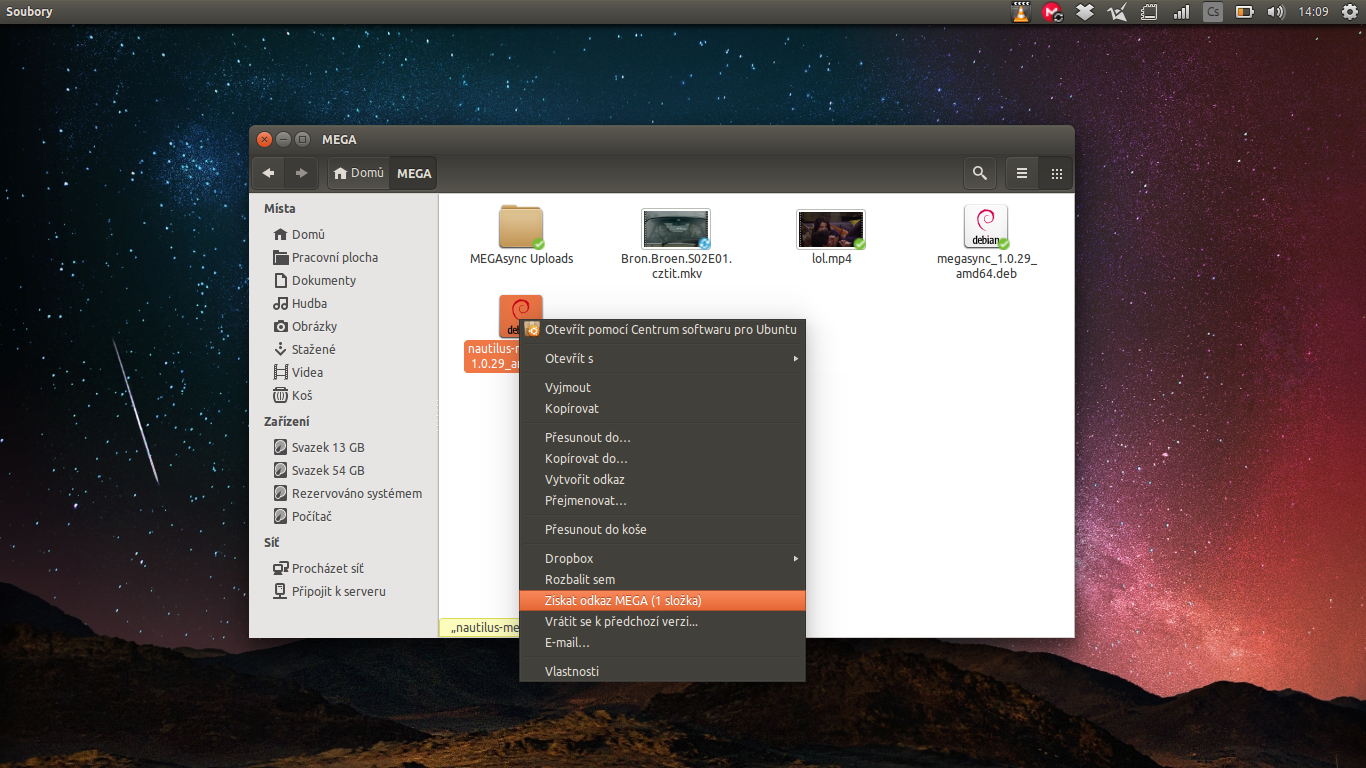Open the session gear menu top right
This screenshot has height=768, width=1366.
click(1348, 11)
